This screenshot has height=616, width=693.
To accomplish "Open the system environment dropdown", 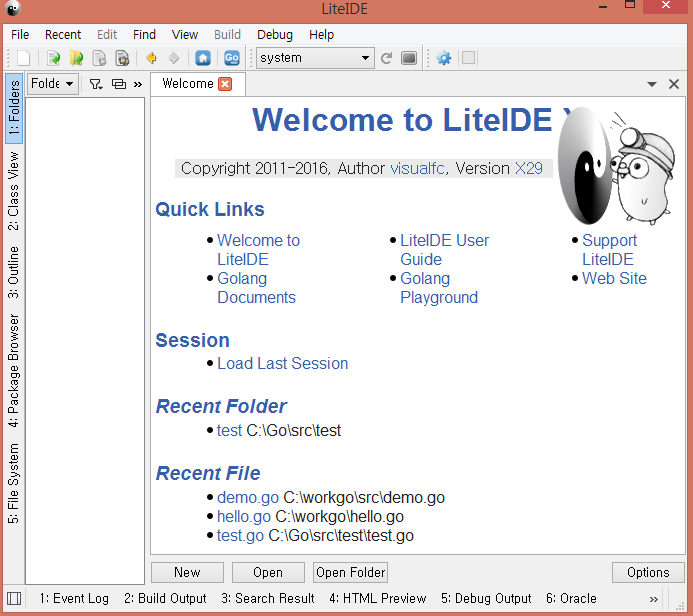I will 315,58.
